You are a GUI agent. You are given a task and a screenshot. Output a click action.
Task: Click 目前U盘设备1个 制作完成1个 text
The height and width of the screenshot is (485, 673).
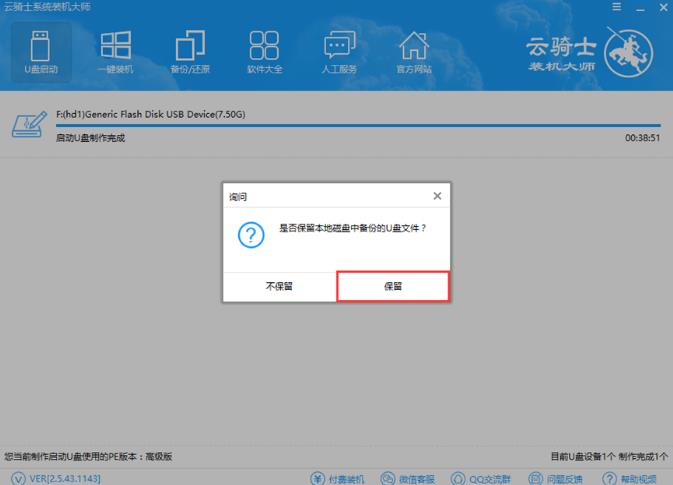[x=609, y=456]
